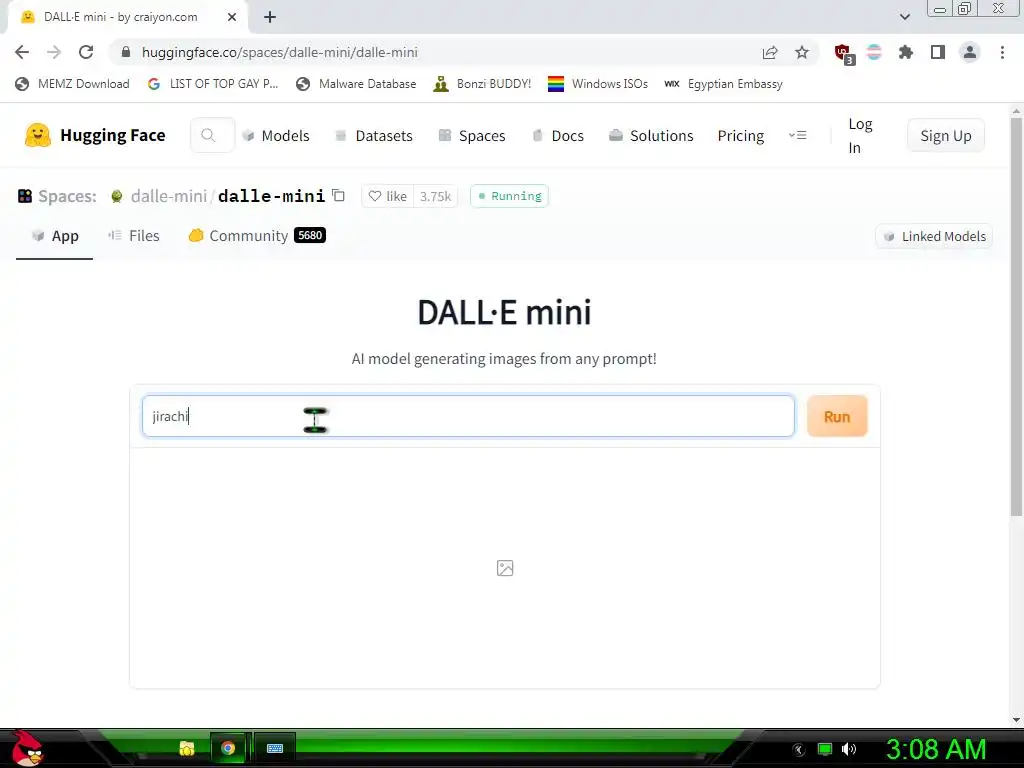
Task: Click the page vertical scrollbar
Action: pyautogui.click(x=1016, y=317)
